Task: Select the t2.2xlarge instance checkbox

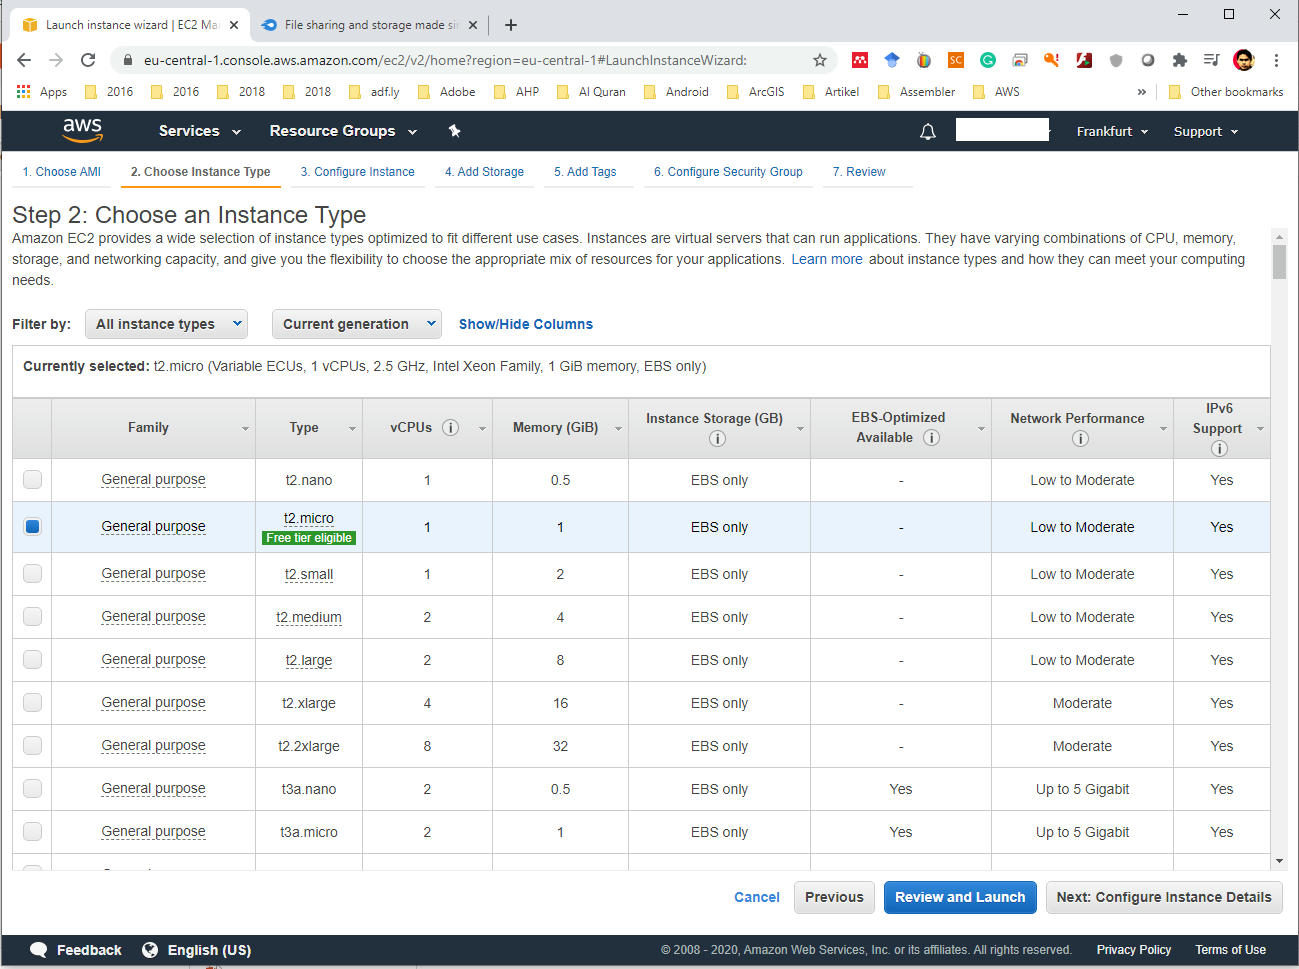Action: click(33, 745)
